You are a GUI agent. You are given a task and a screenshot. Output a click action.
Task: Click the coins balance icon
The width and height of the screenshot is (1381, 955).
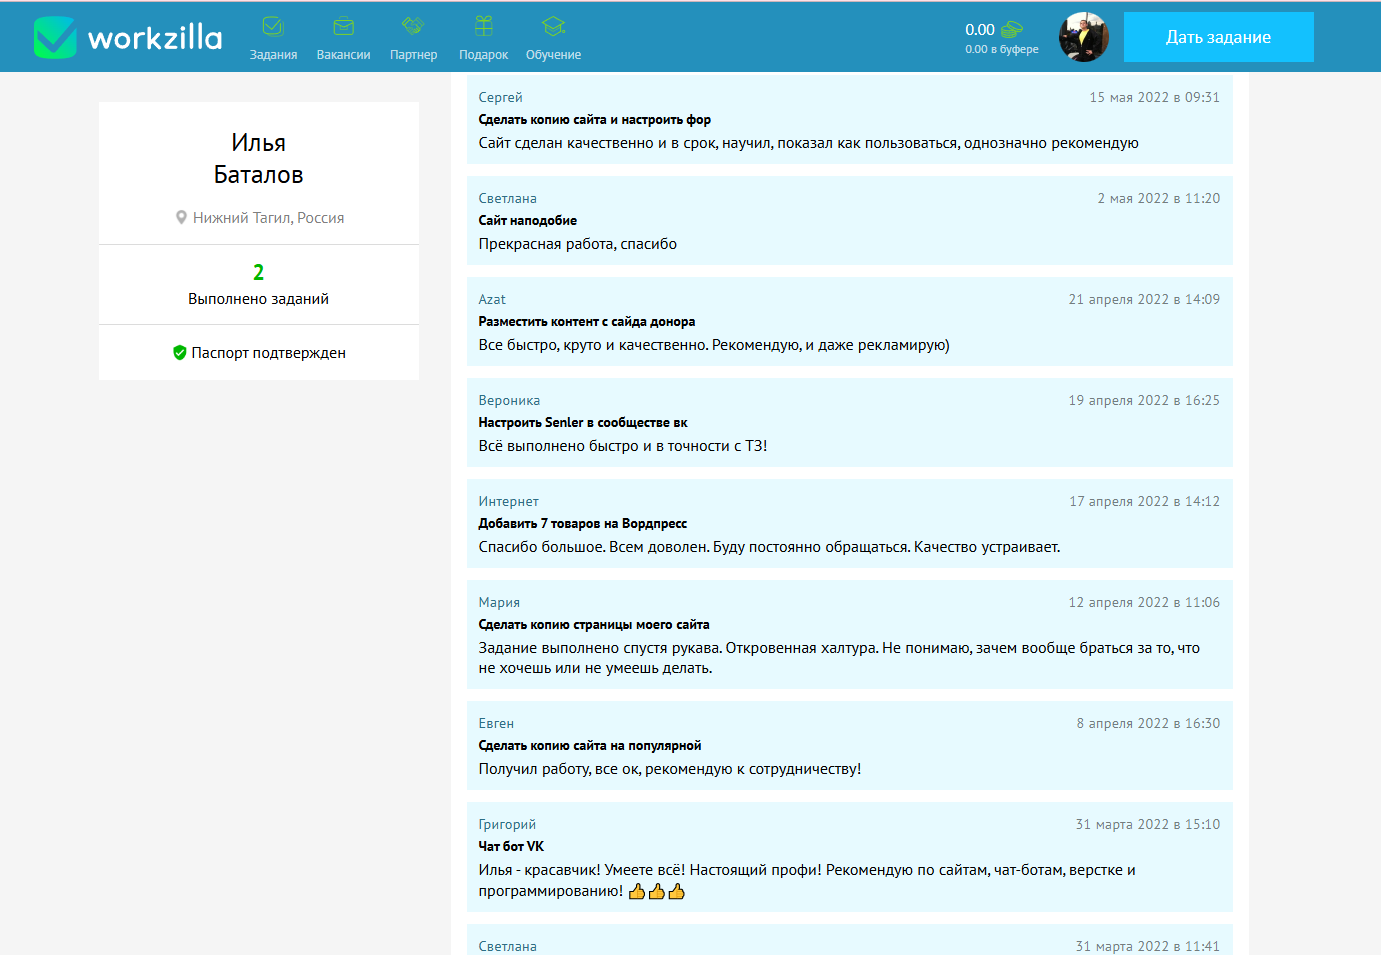click(1012, 30)
